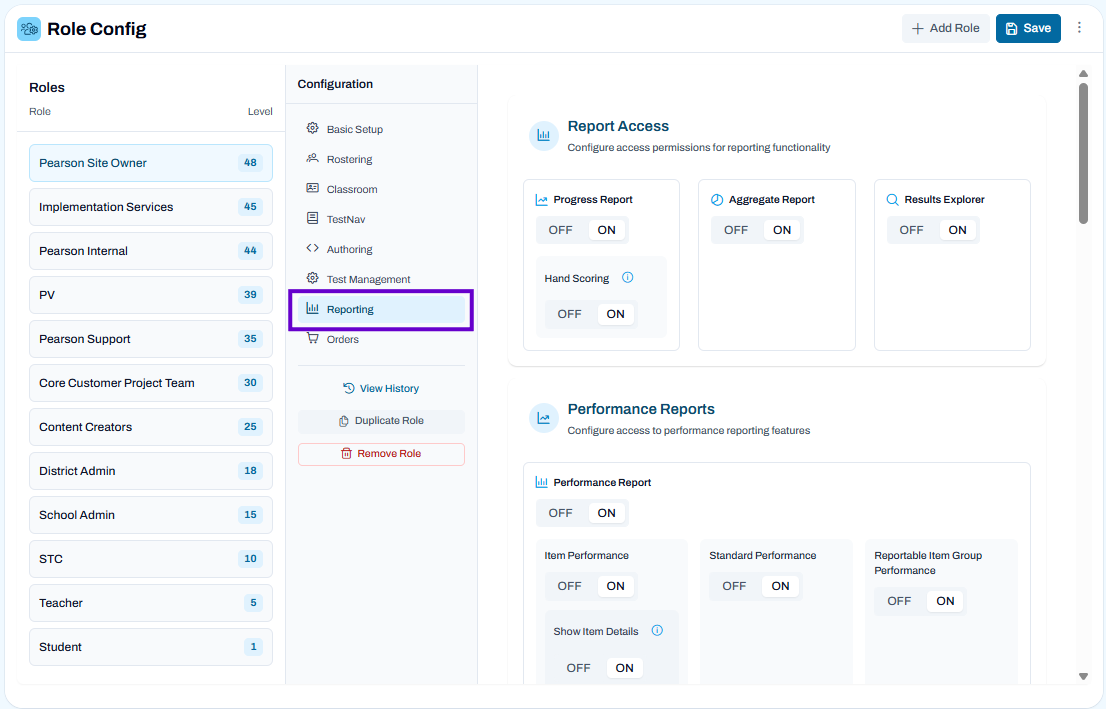
Task: Select the Pearson Internal role
Action: point(151,250)
